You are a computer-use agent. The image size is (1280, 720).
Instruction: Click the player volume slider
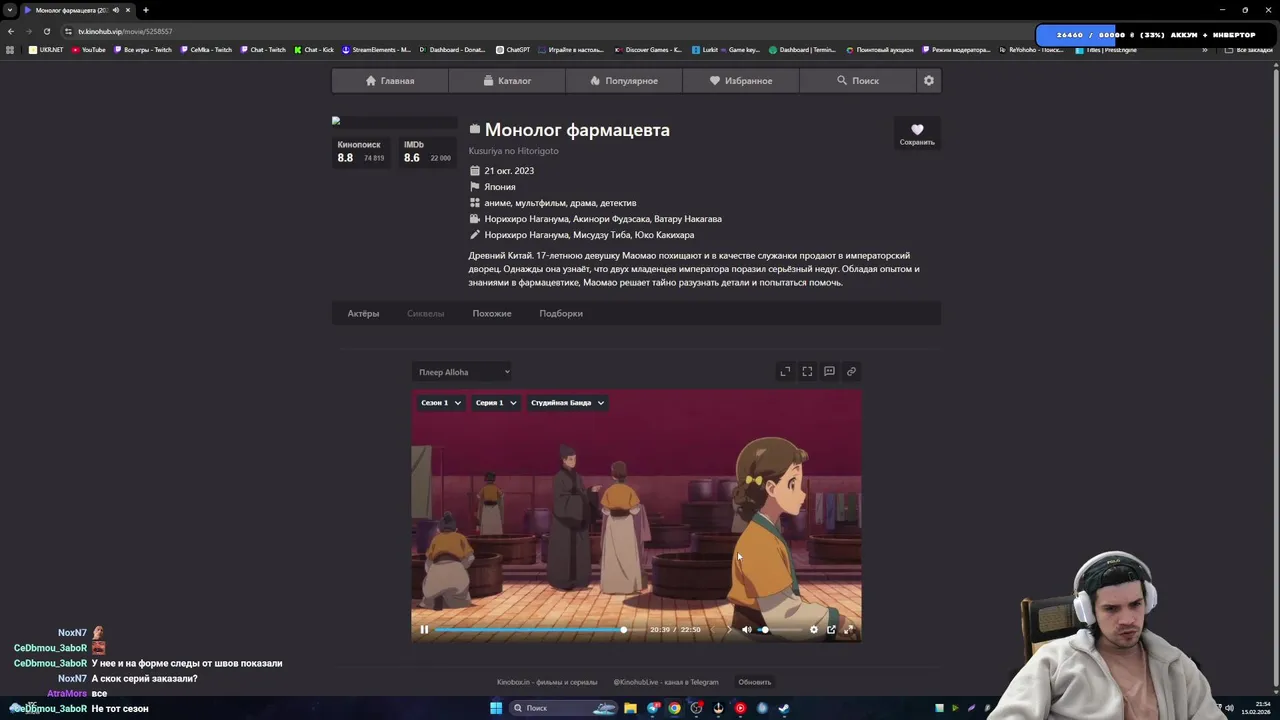[x=778, y=630]
